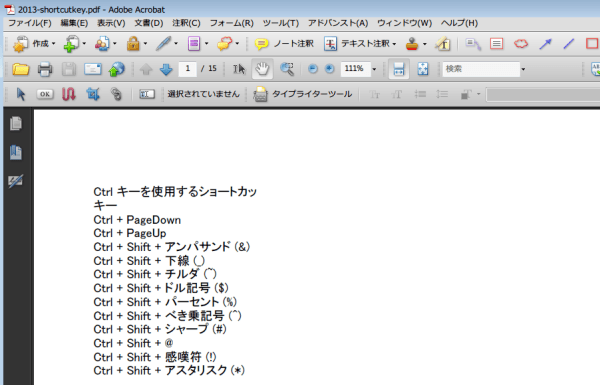Go to next page down arrow

(x=166, y=69)
